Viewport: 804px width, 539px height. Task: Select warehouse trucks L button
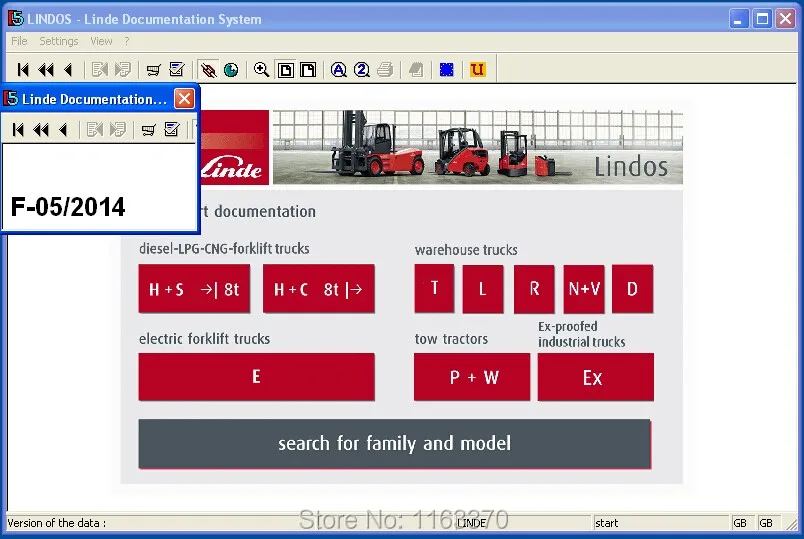pos(483,289)
